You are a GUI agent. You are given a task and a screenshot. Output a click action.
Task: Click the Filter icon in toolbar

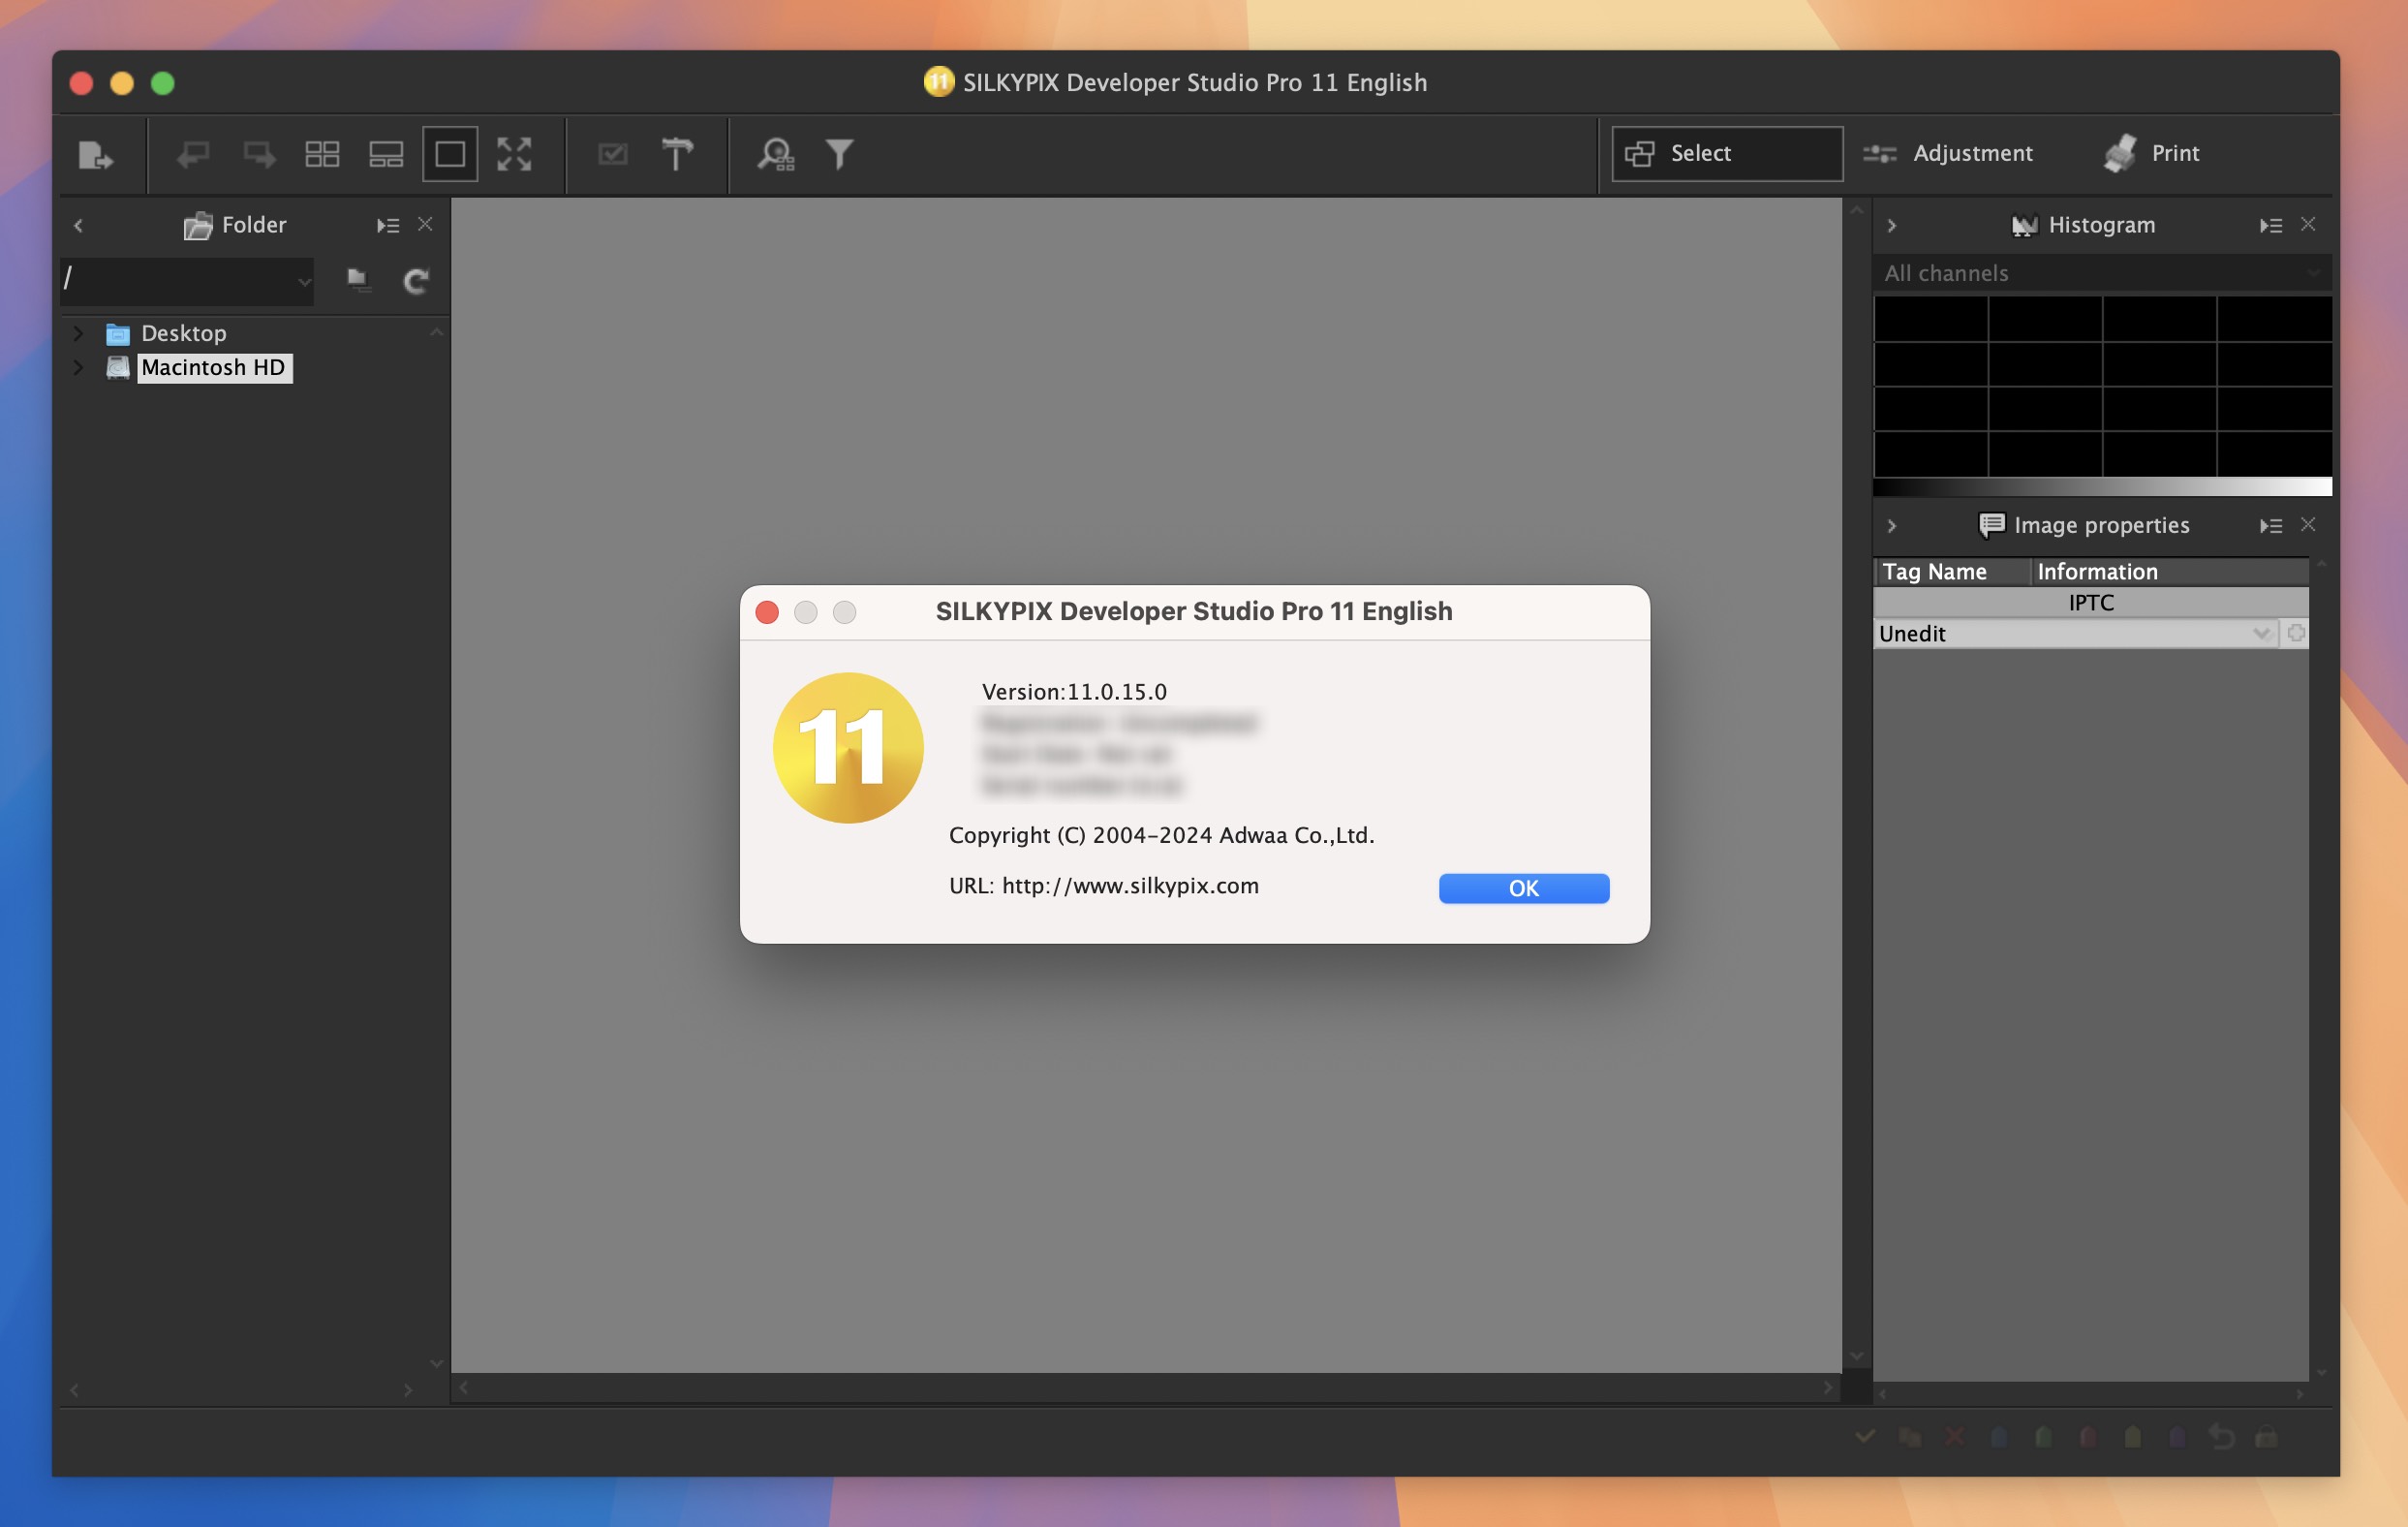[839, 153]
